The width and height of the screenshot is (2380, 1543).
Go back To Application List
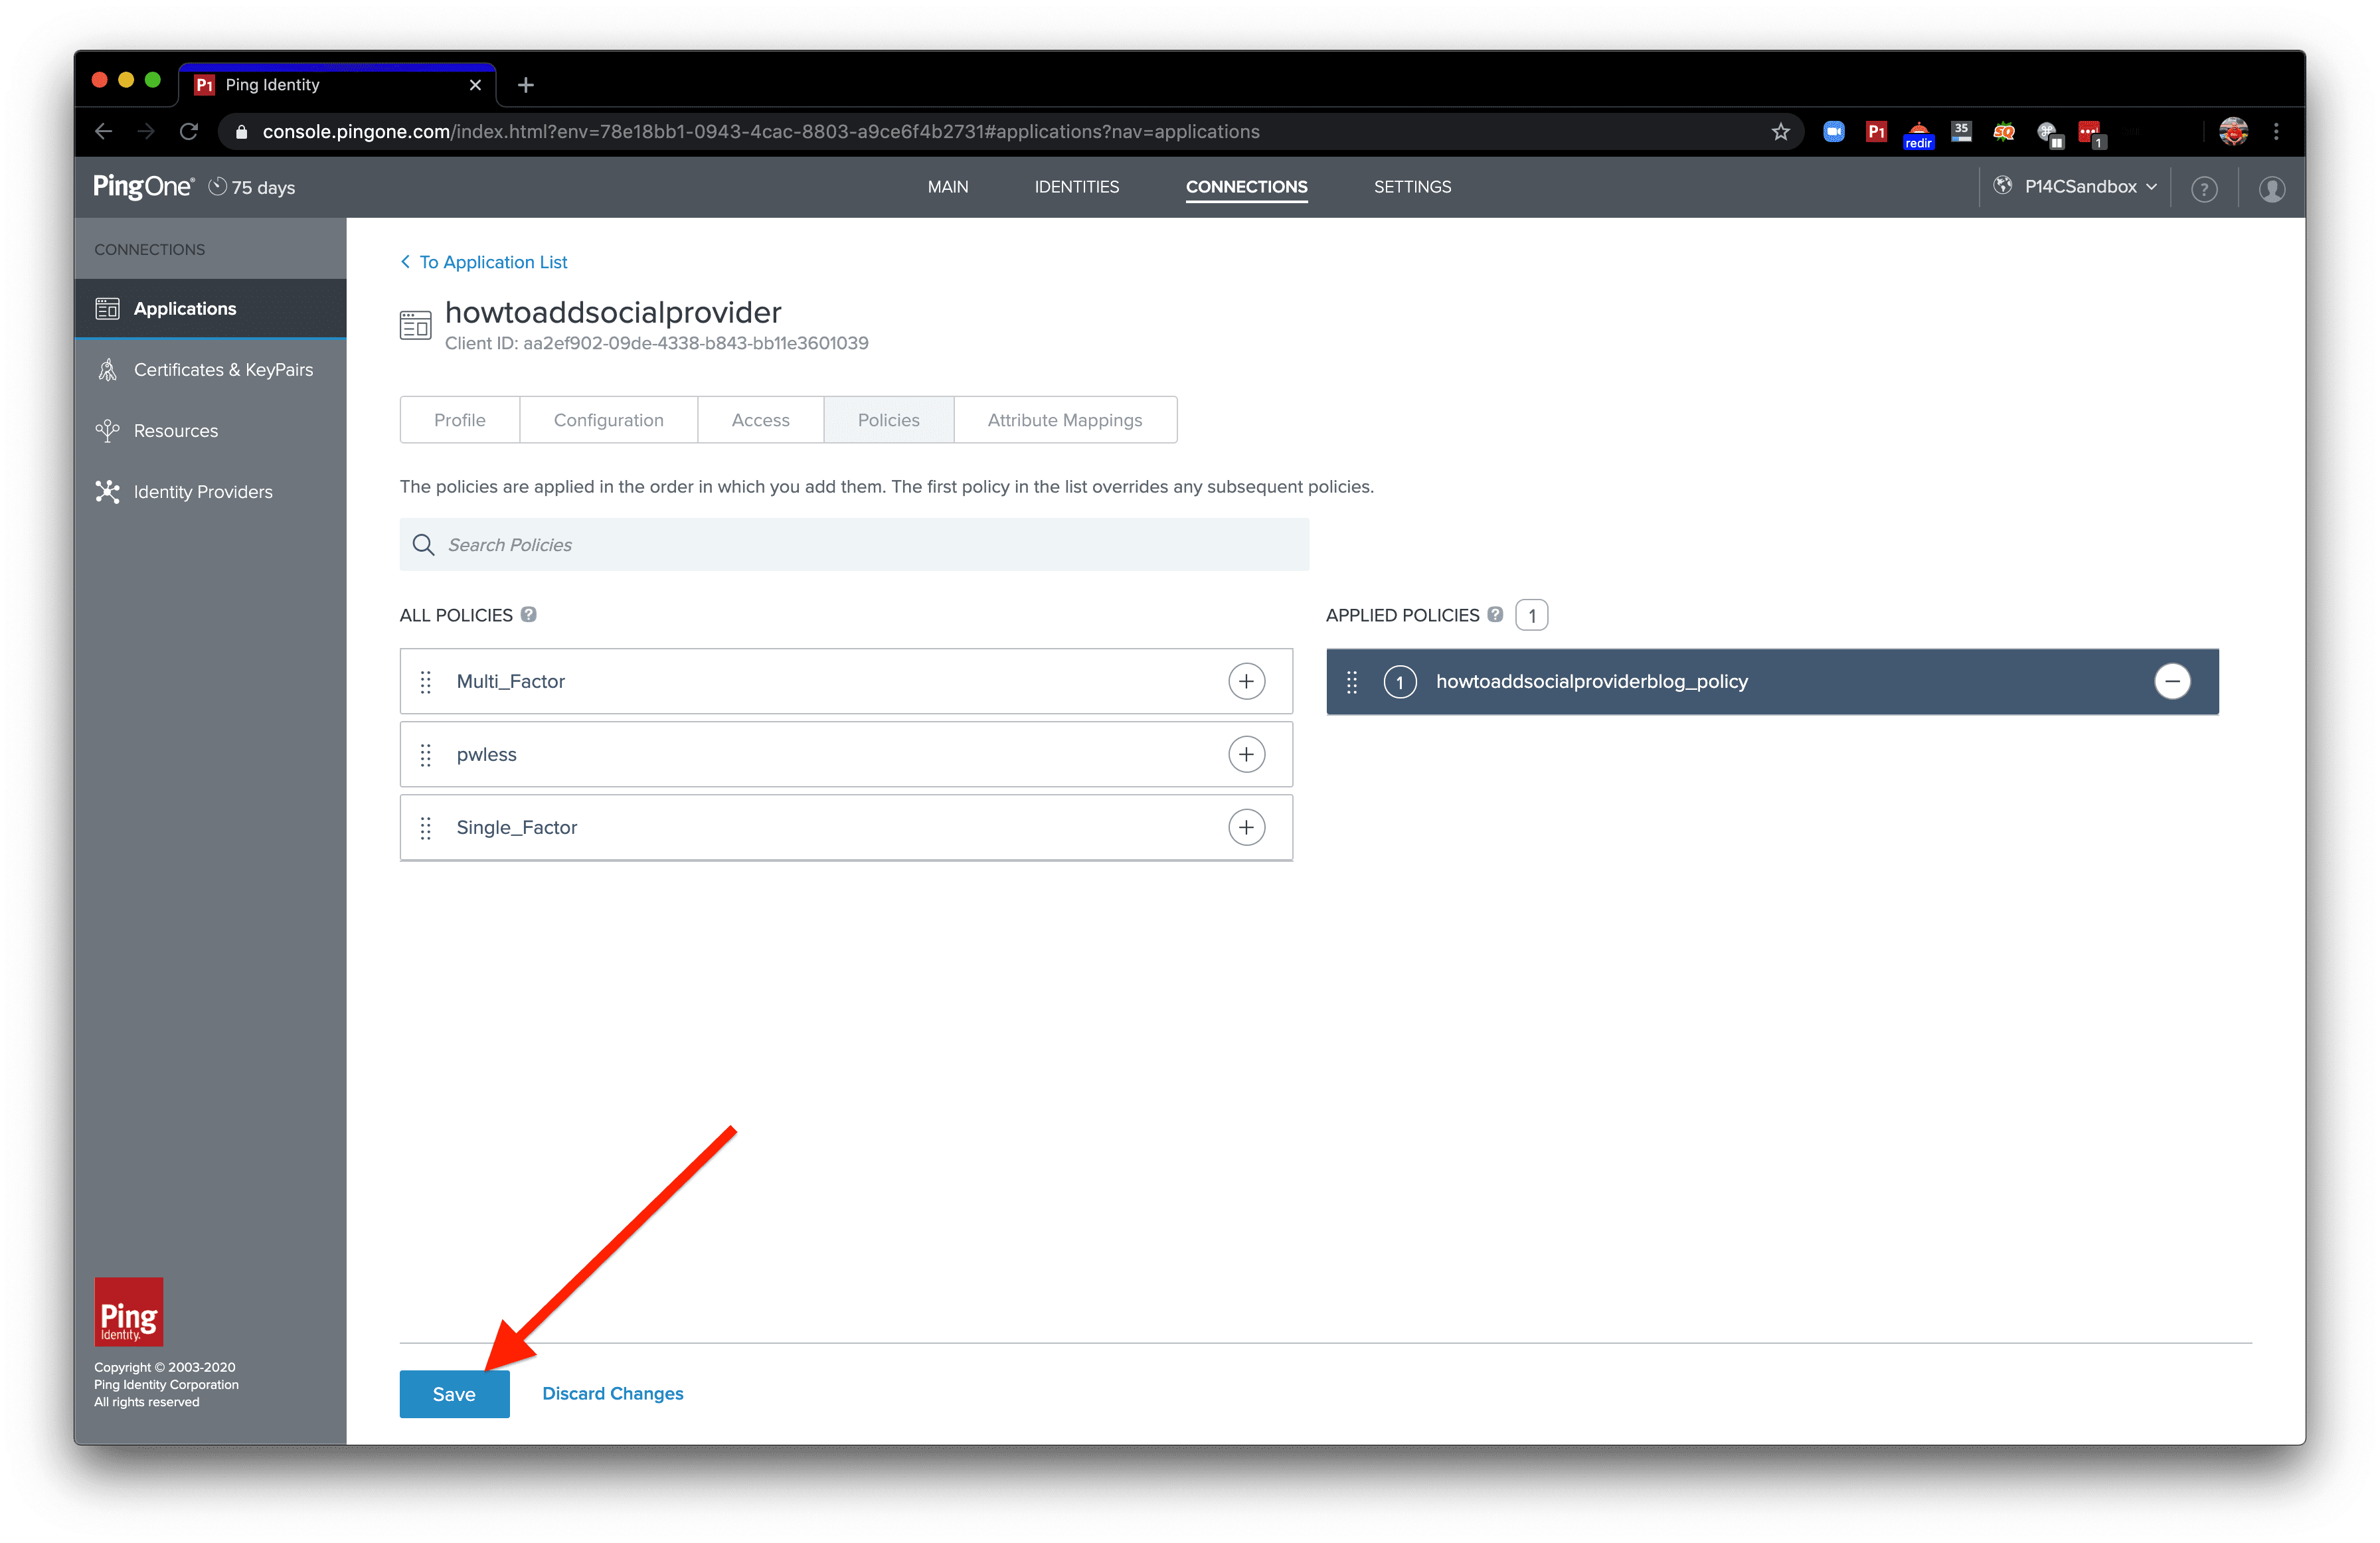(484, 262)
